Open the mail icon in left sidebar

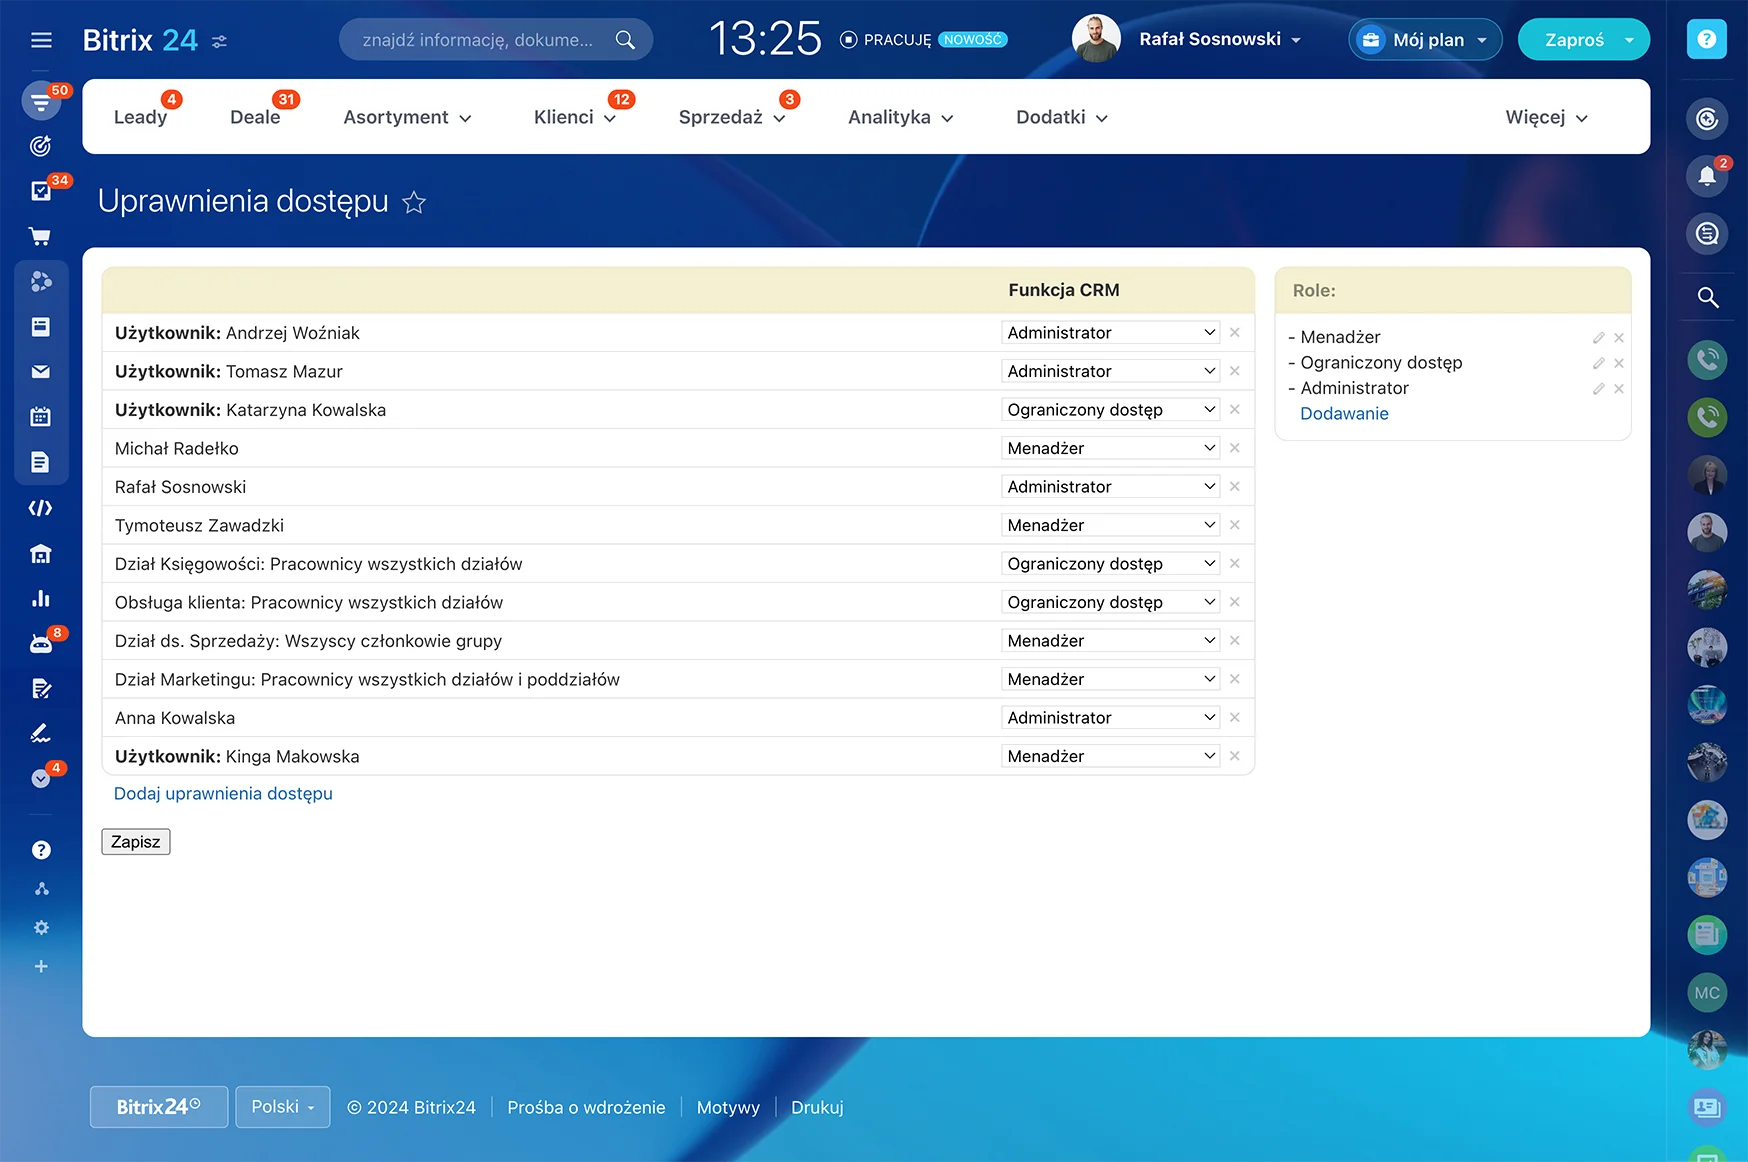[x=40, y=371]
